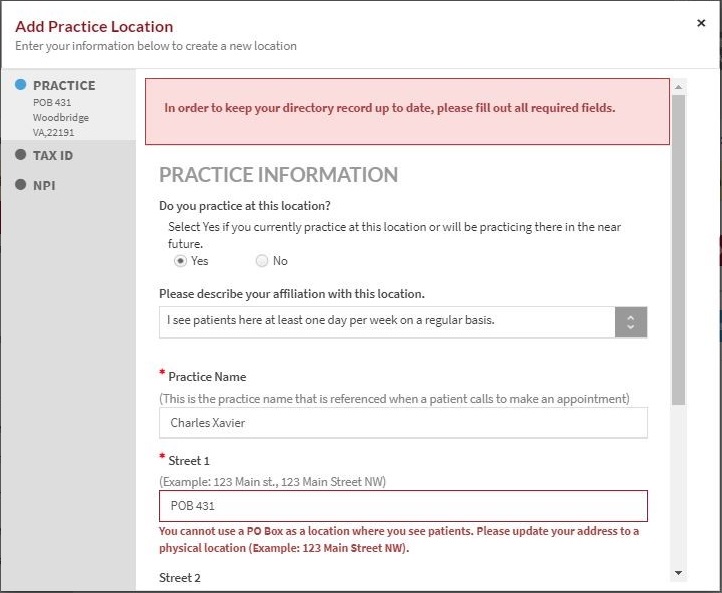This screenshot has height=593, width=722.
Task: Select No for practicing at this location
Action: coord(262,261)
